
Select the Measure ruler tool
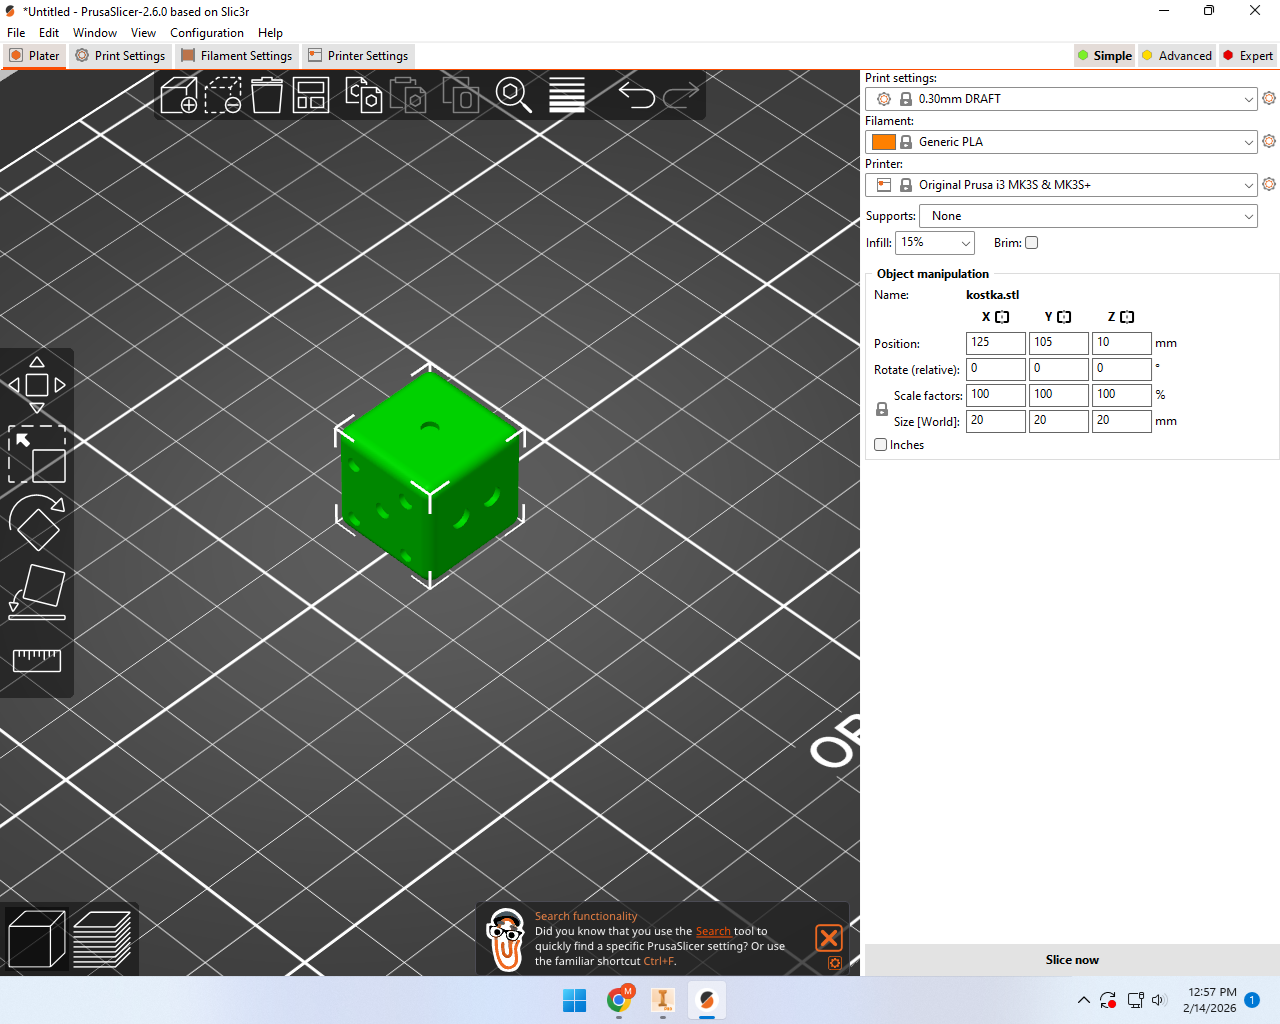[37, 660]
